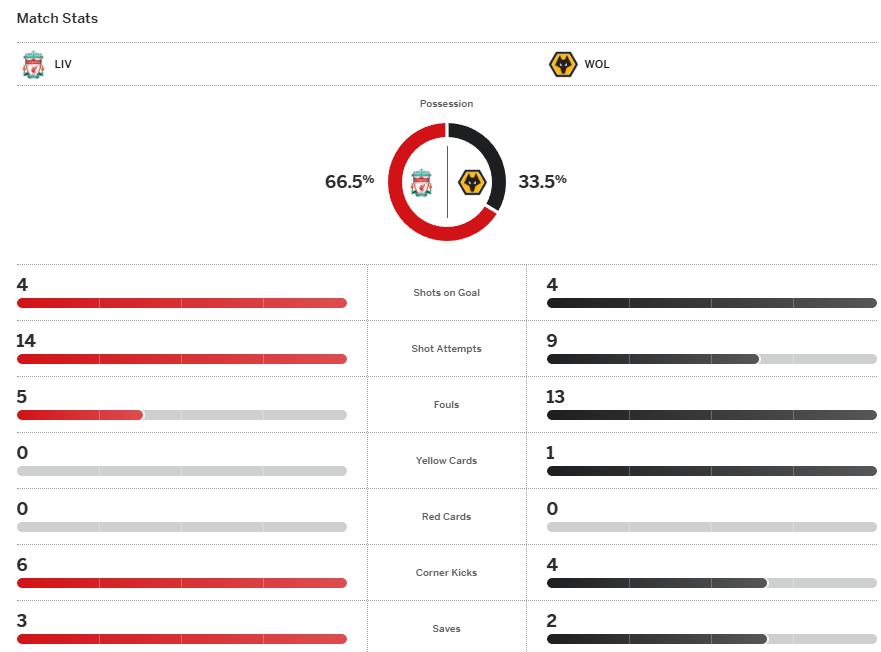This screenshot has width=881, height=652.
Task: Click Liverpool's red Fouls bar
Action: [x=80, y=415]
